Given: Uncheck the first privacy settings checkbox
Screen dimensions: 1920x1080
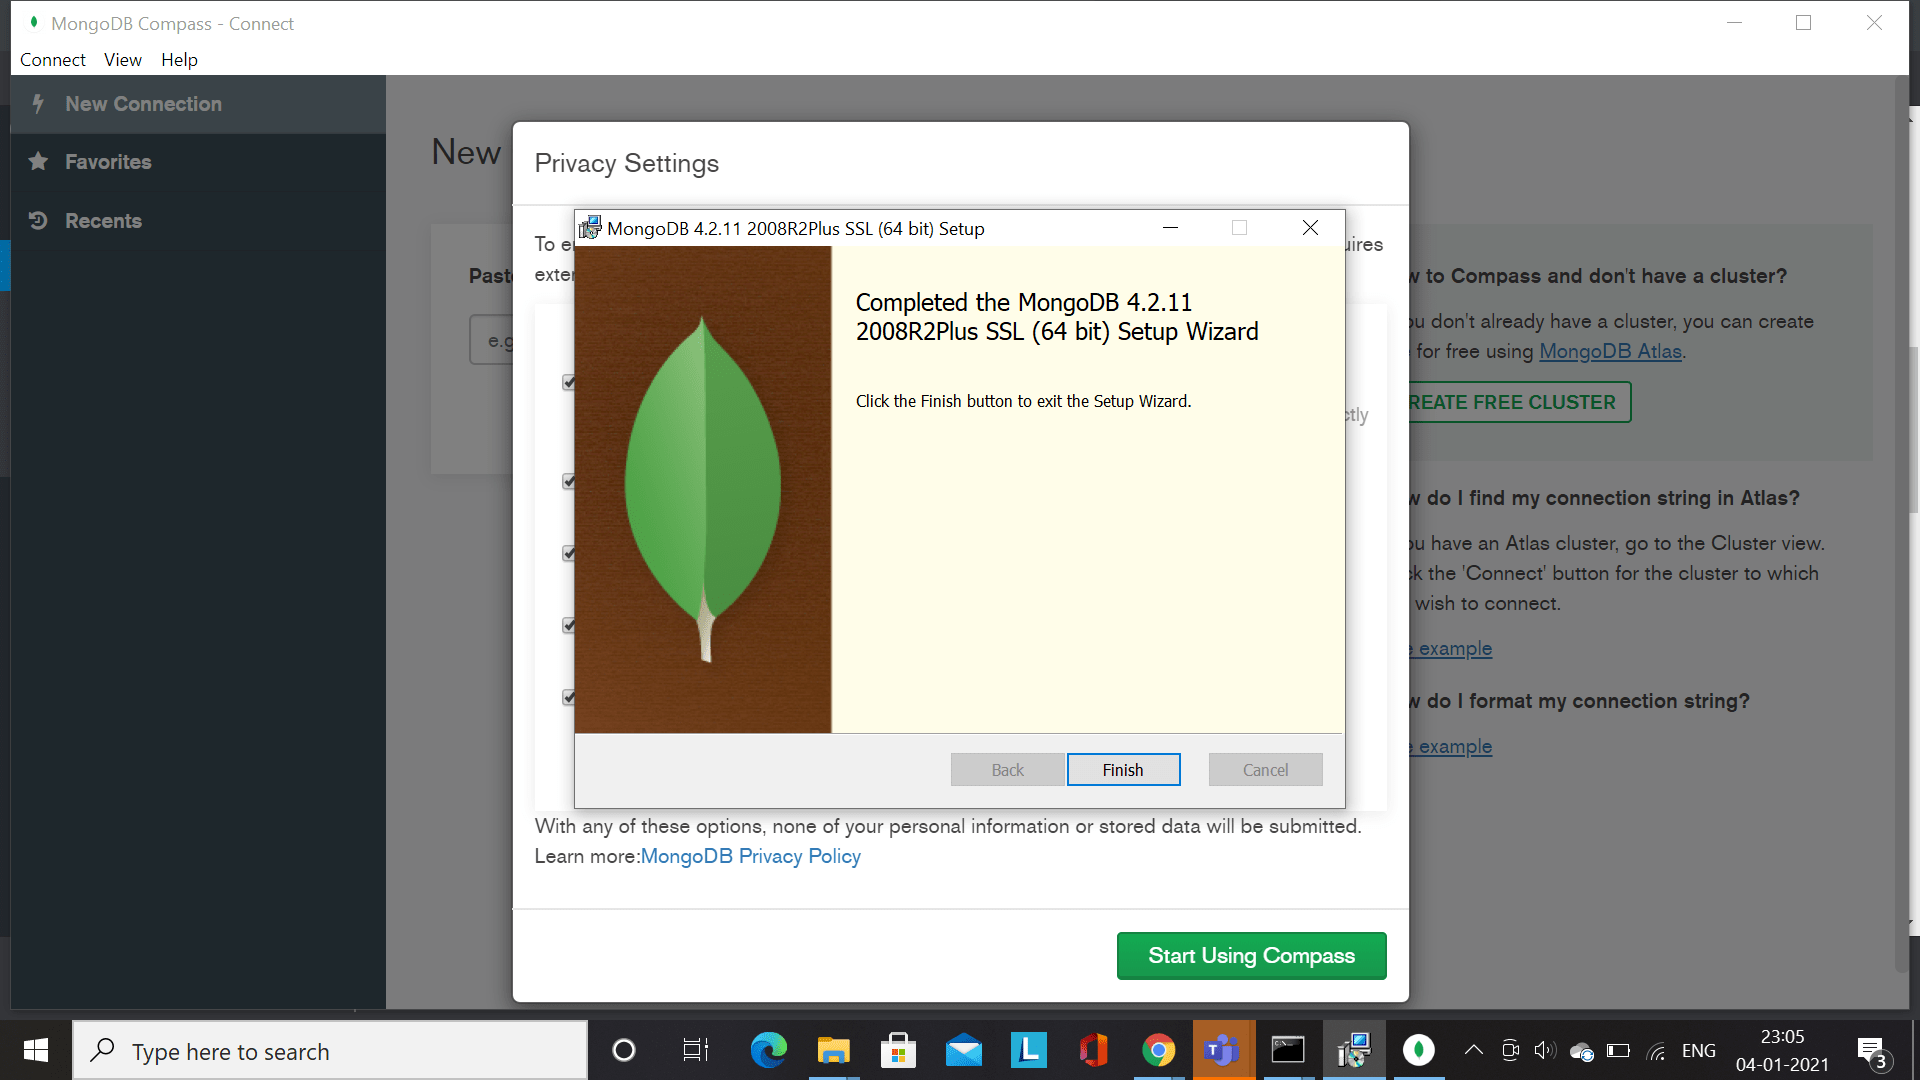Looking at the screenshot, I should (568, 382).
